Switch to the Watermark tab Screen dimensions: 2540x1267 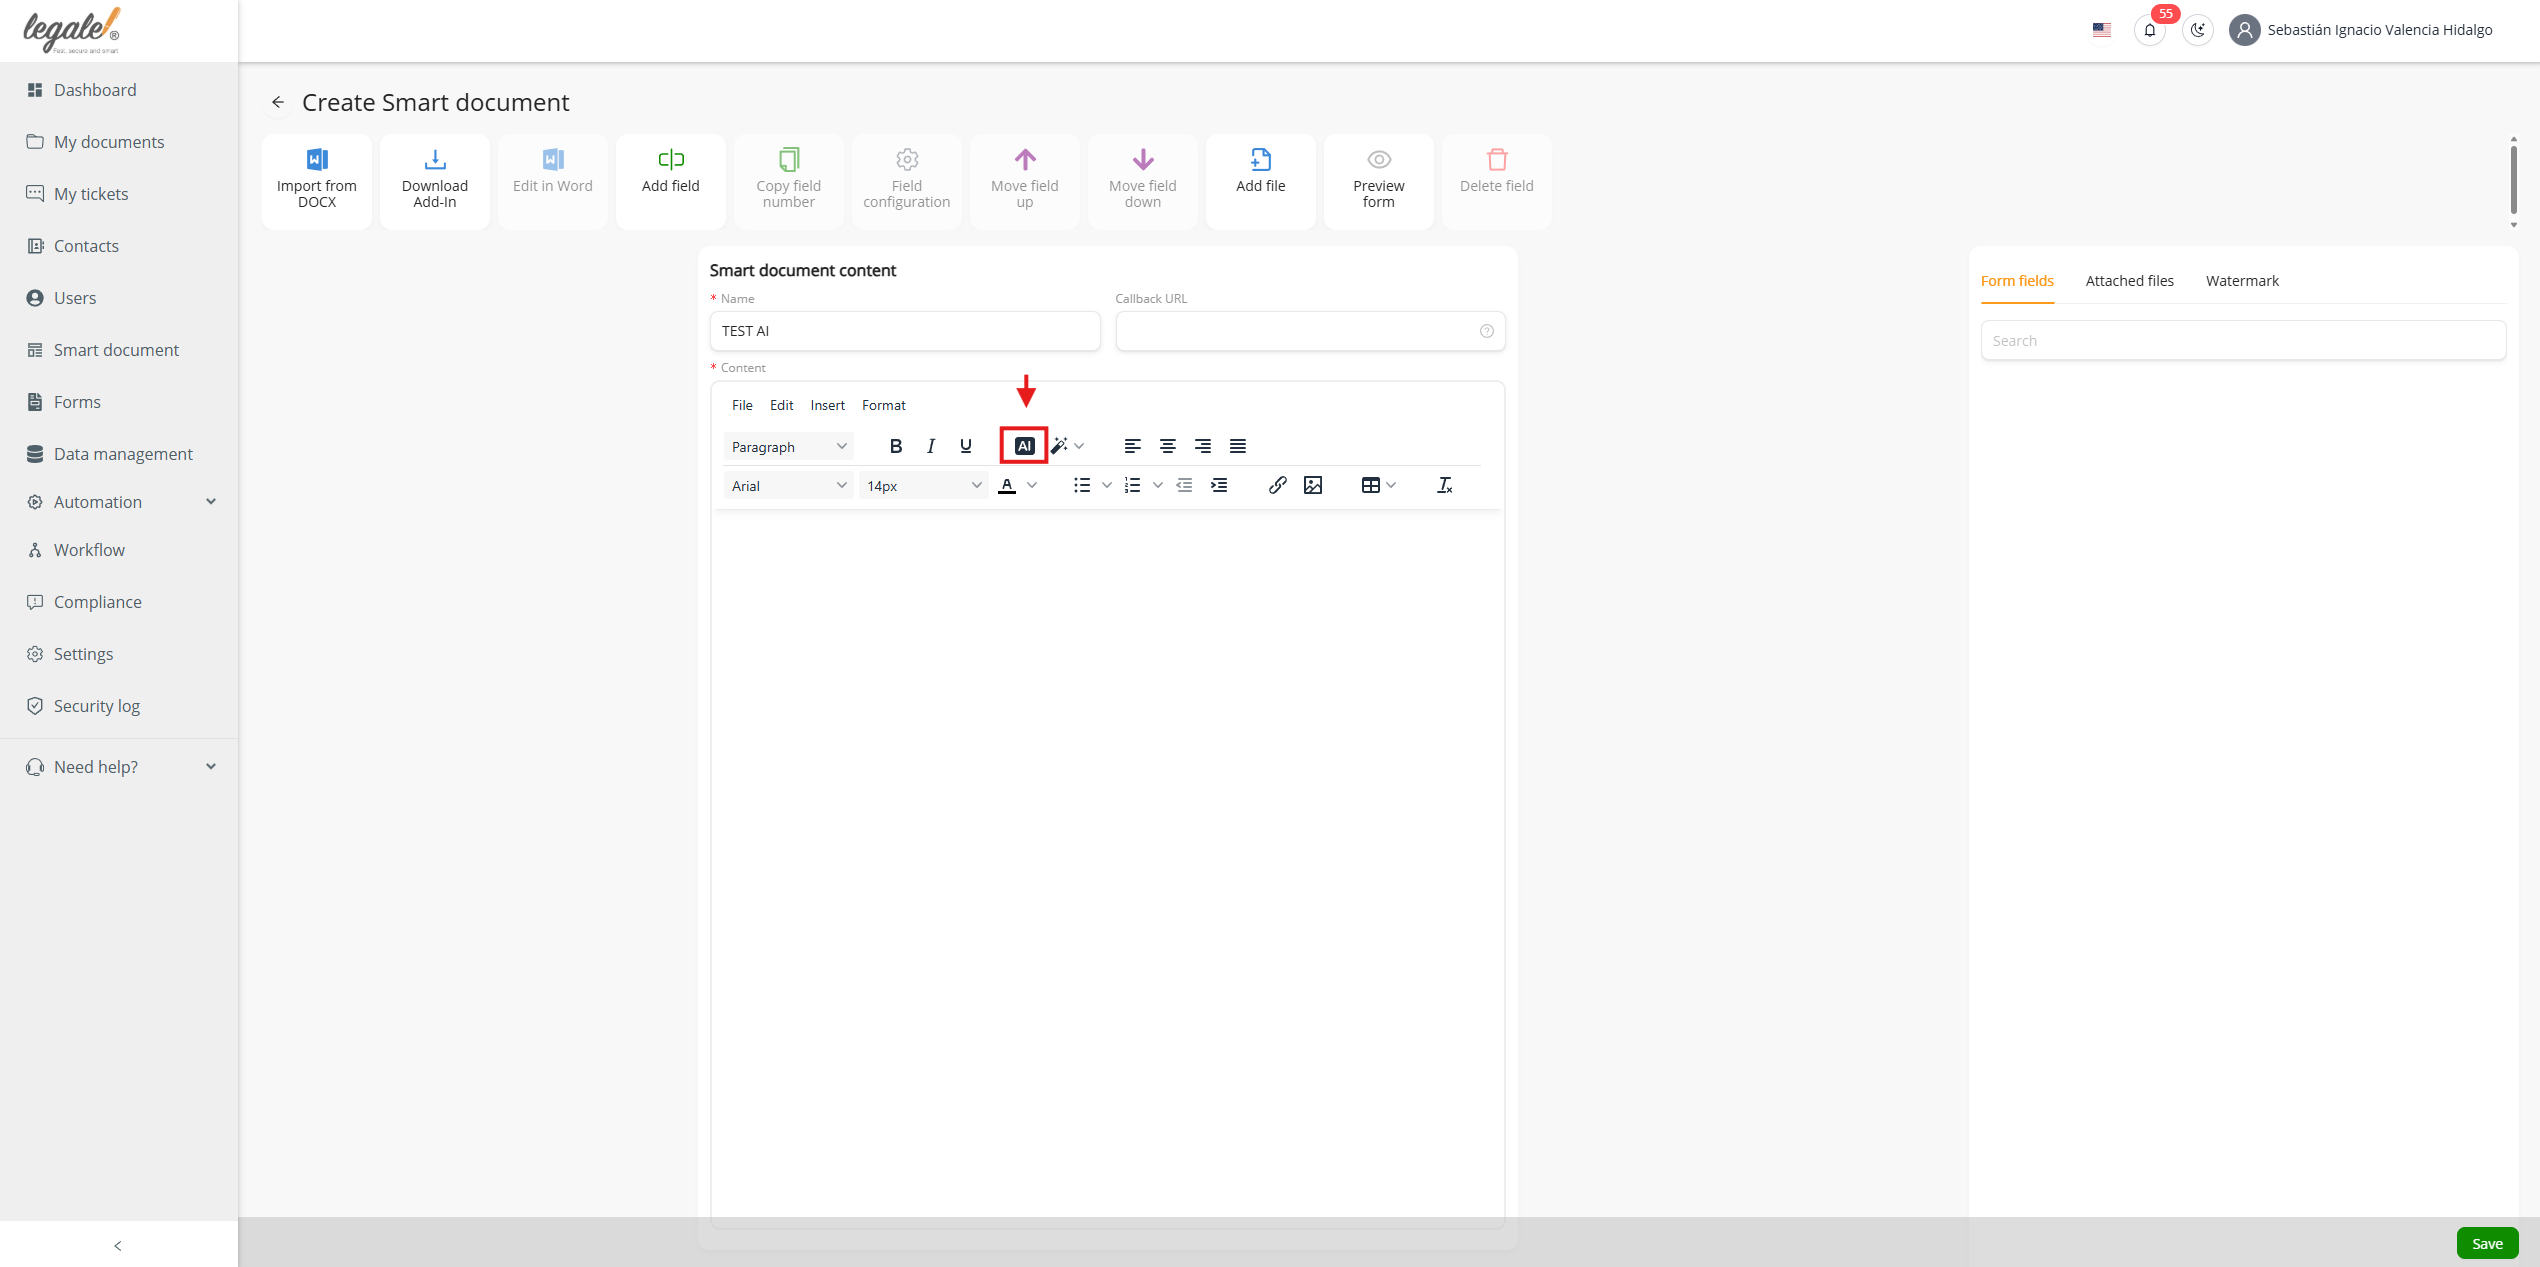point(2242,281)
